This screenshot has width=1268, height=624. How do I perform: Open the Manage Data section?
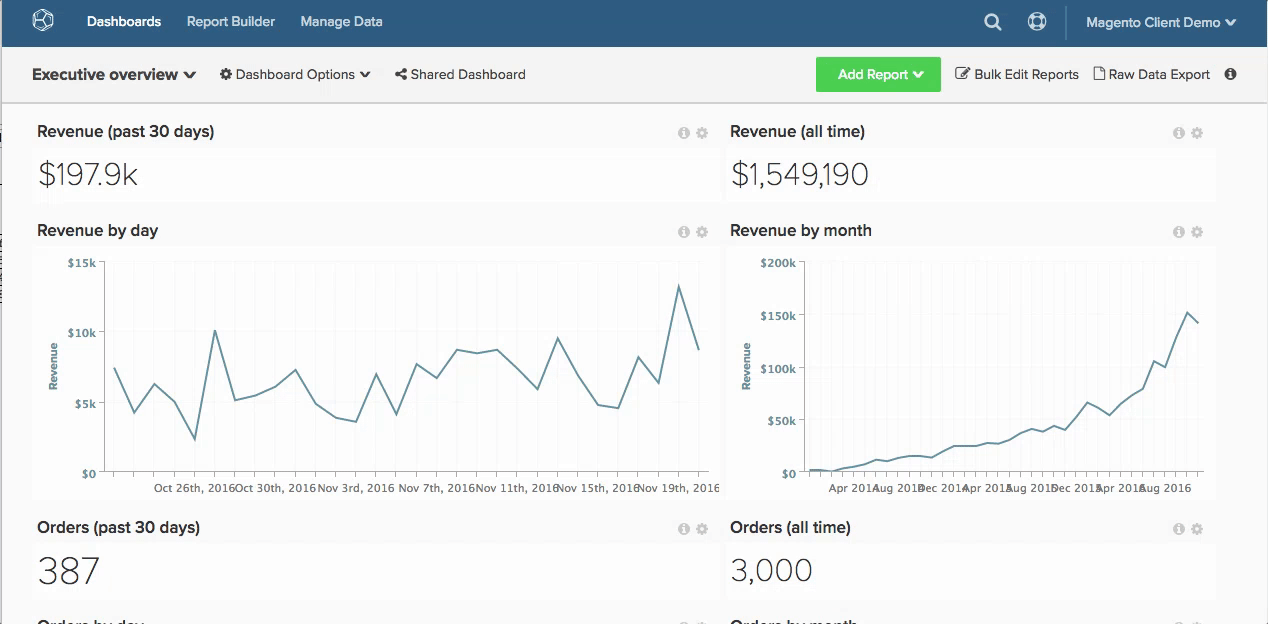click(340, 21)
